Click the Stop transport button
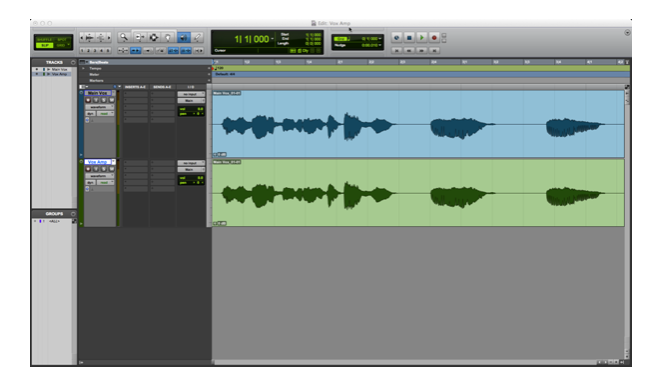 (409, 37)
